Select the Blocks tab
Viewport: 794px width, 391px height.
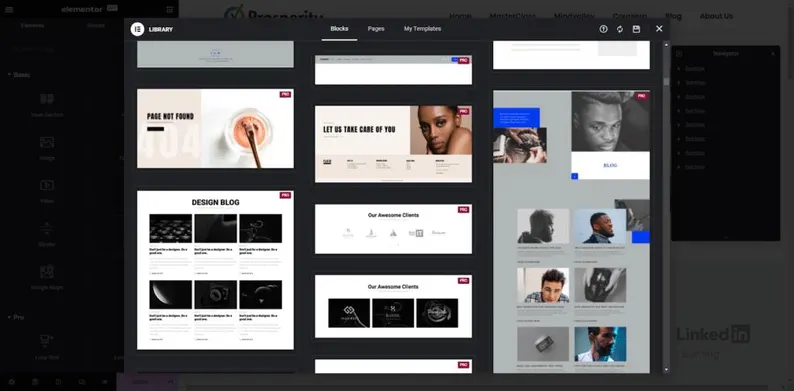(339, 29)
